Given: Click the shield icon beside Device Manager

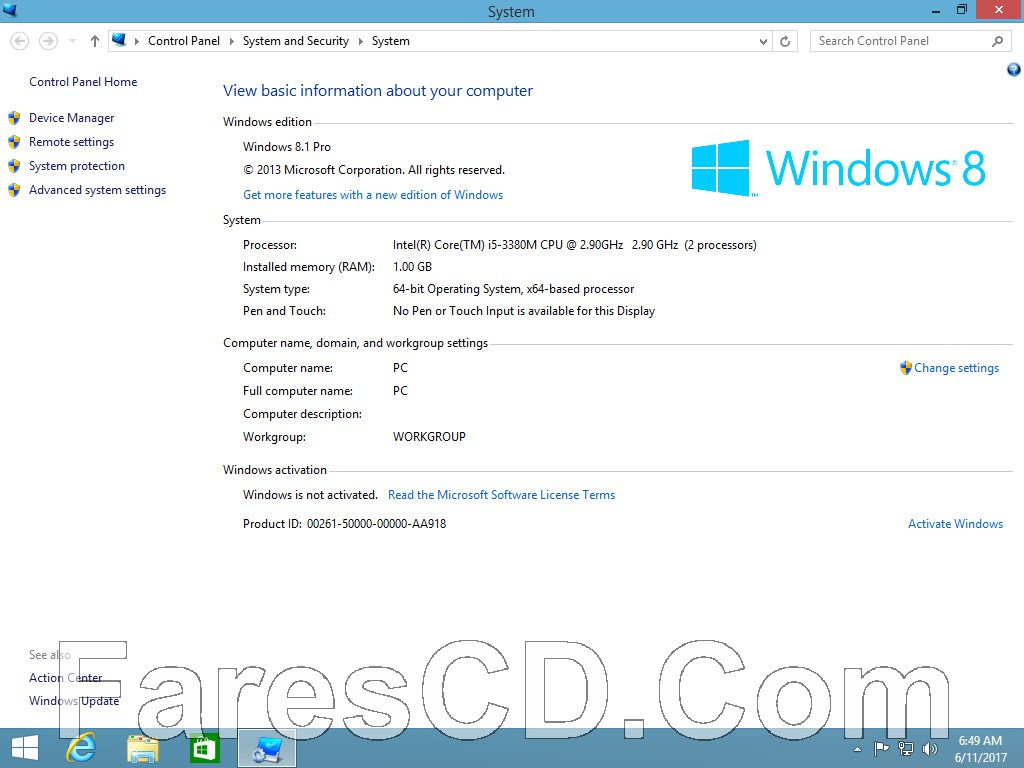Looking at the screenshot, I should click(14, 118).
